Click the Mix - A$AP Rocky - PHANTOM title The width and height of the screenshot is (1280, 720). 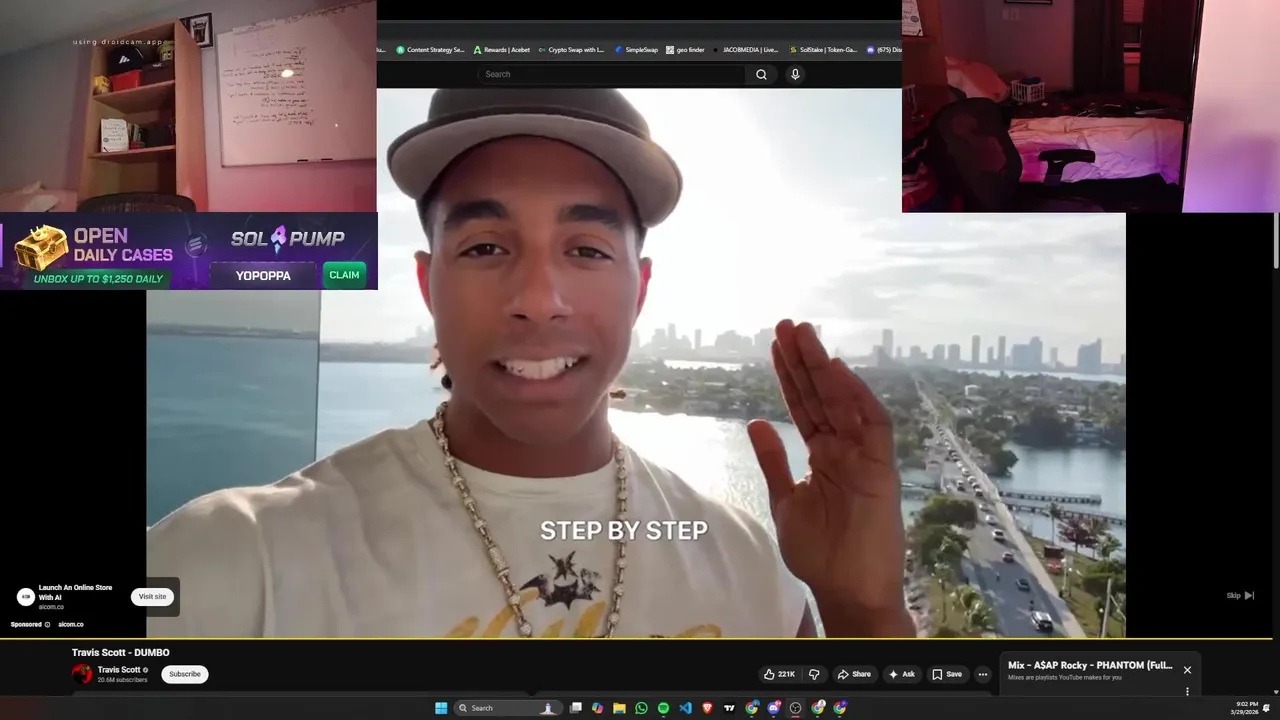pos(1090,665)
